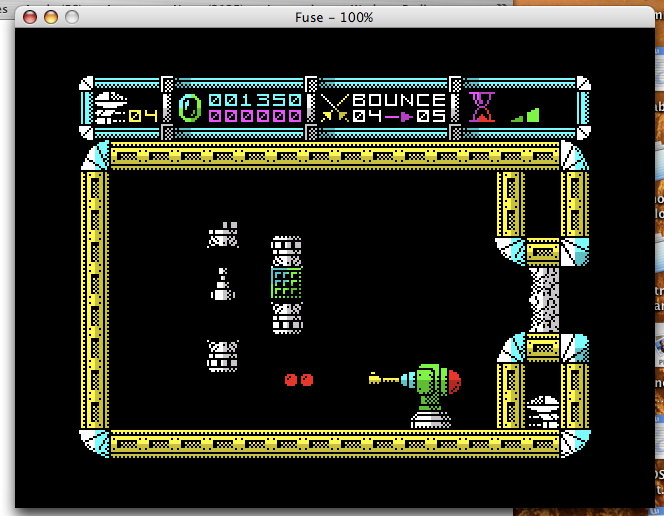Click the pair of red balls

(x=298, y=380)
